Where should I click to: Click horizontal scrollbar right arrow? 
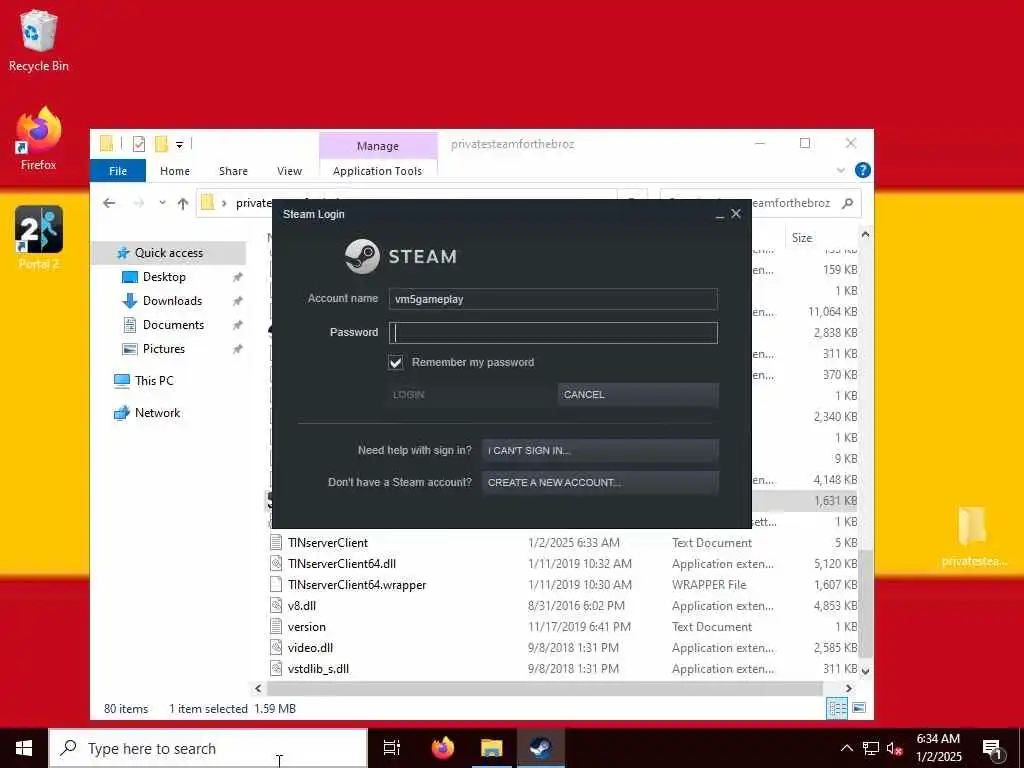pyautogui.click(x=849, y=688)
